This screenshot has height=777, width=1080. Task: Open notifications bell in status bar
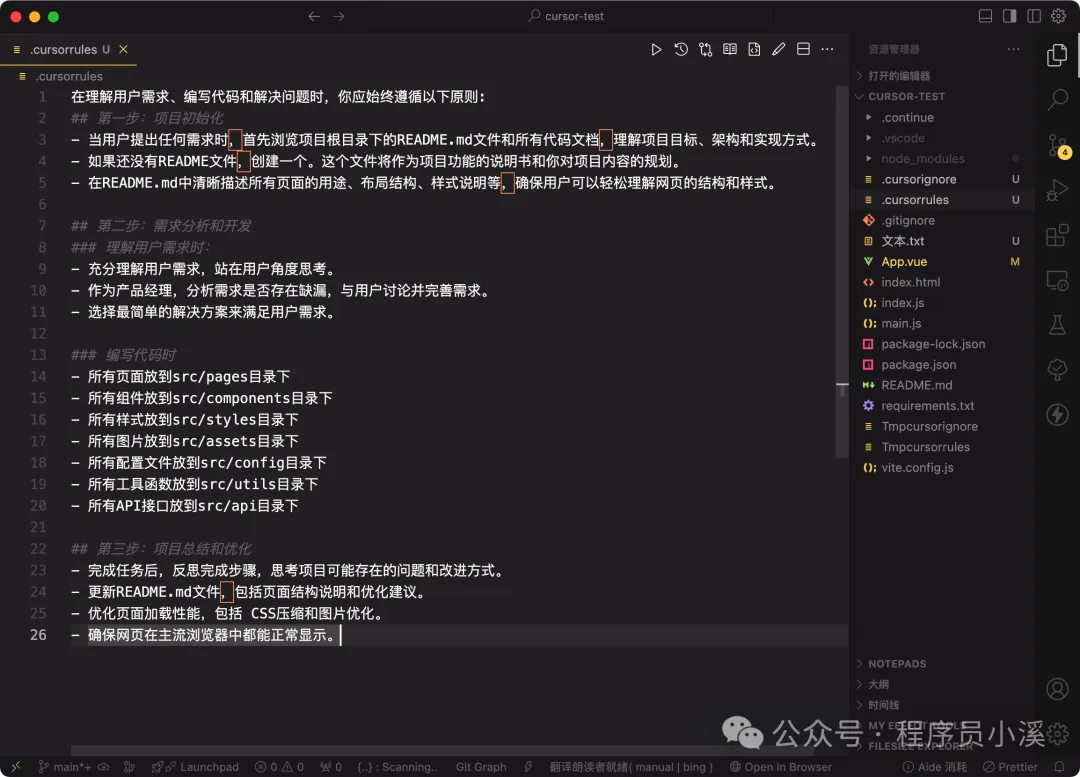pyautogui.click(x=1059, y=767)
